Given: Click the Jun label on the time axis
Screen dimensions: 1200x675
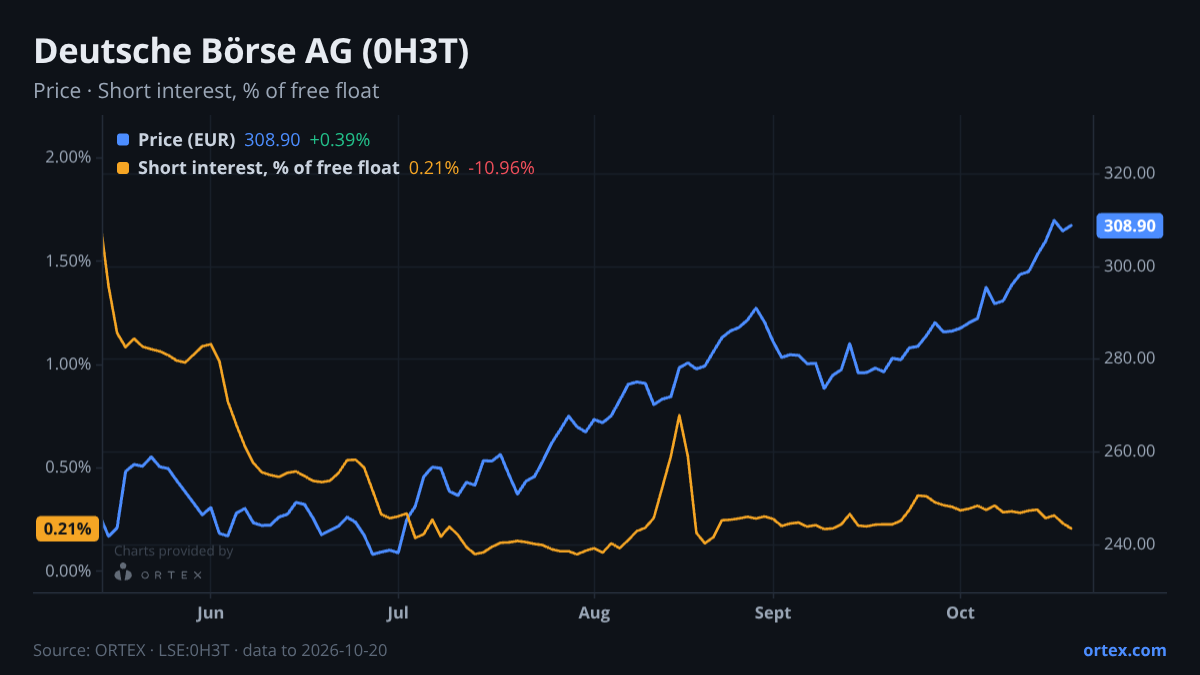Looking at the screenshot, I should point(211,612).
